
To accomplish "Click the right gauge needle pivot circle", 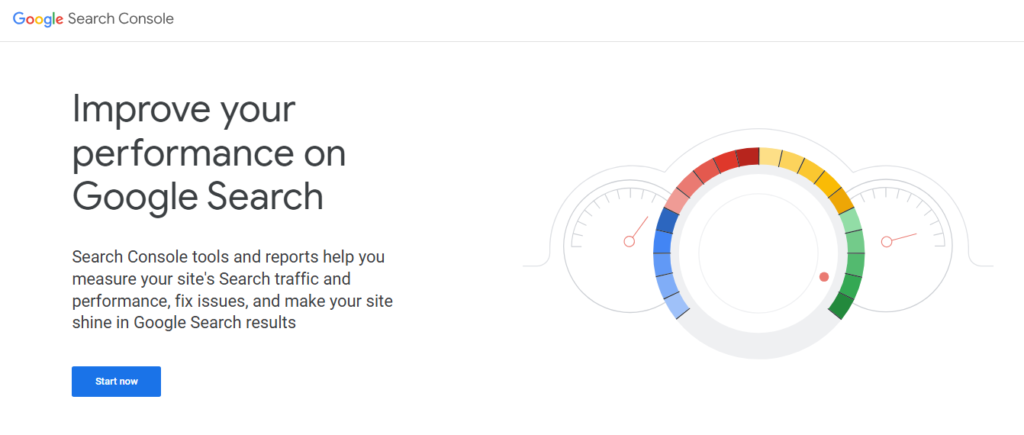I will tap(886, 242).
